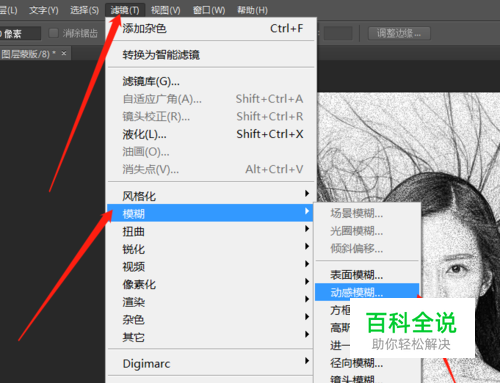The width and height of the screenshot is (500, 383).
Task: Expand the Digimarc submenu
Action: 210,363
